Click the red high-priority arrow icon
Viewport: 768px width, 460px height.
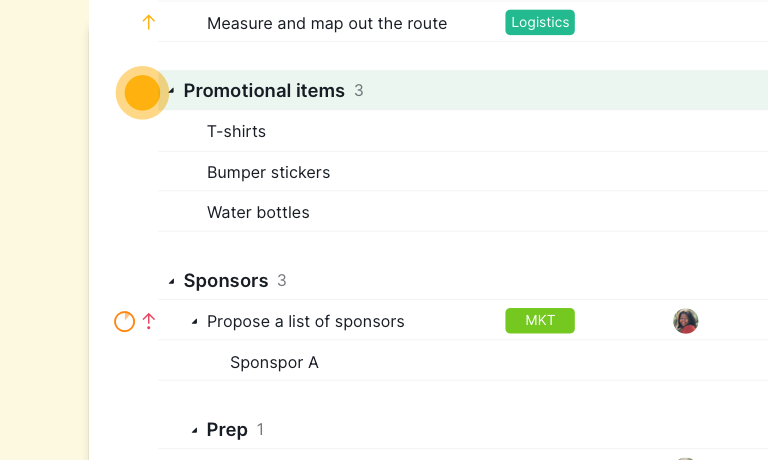point(148,321)
